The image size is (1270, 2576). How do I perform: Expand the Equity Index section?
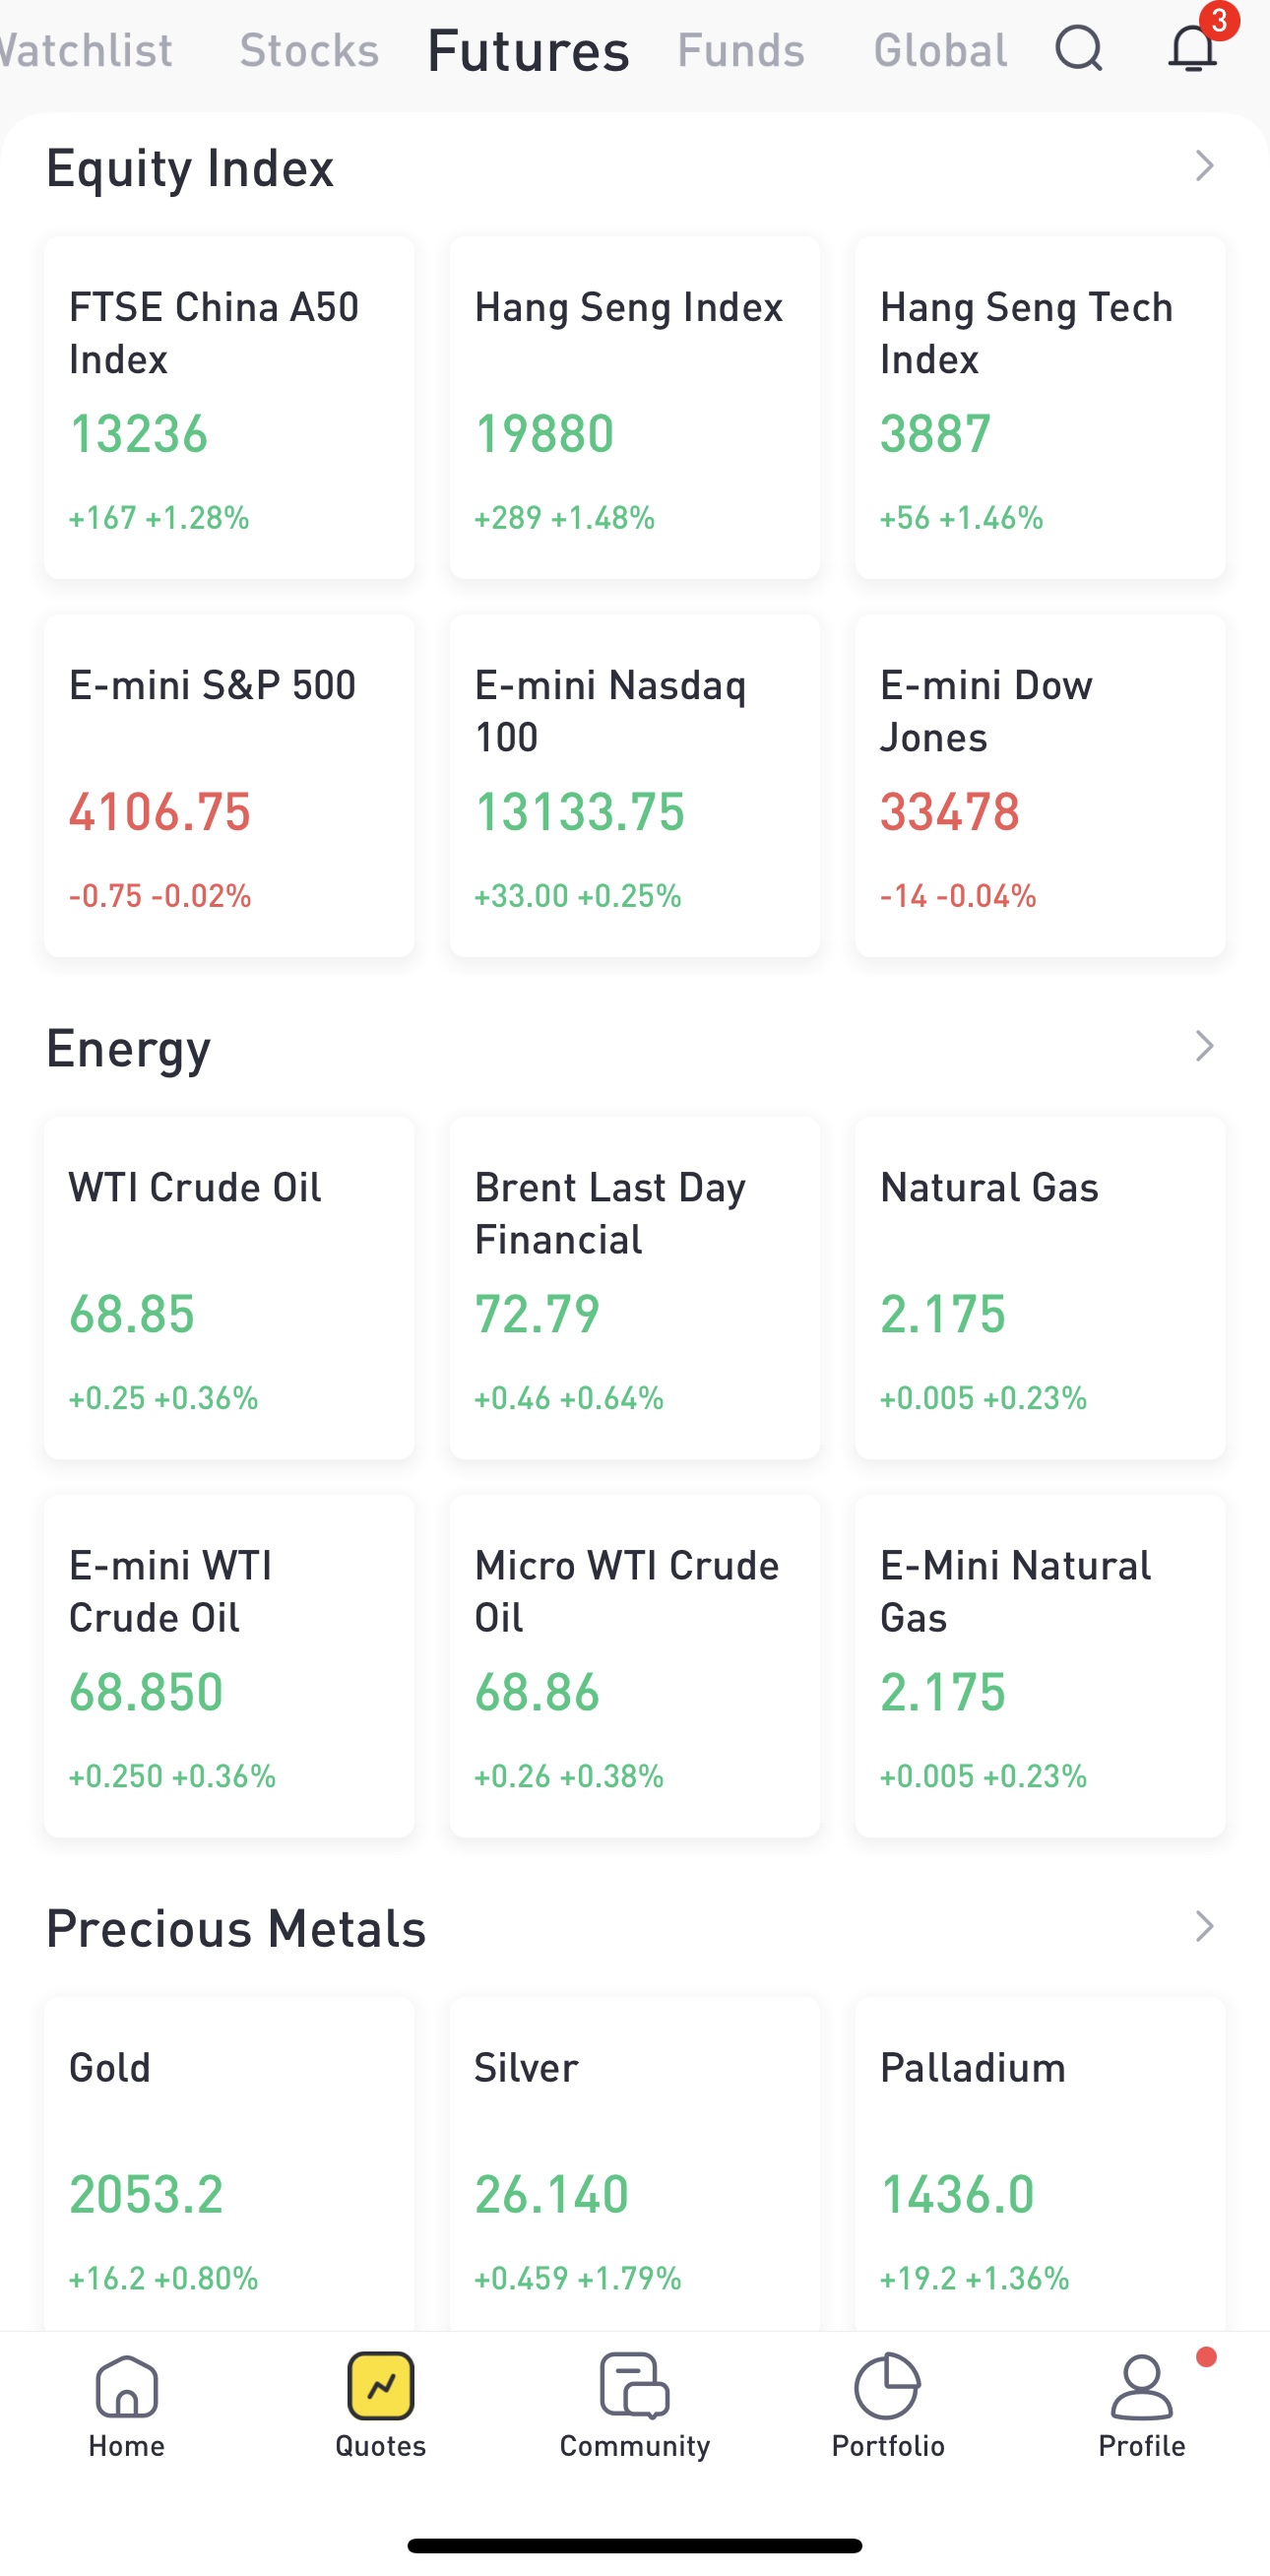[1204, 166]
